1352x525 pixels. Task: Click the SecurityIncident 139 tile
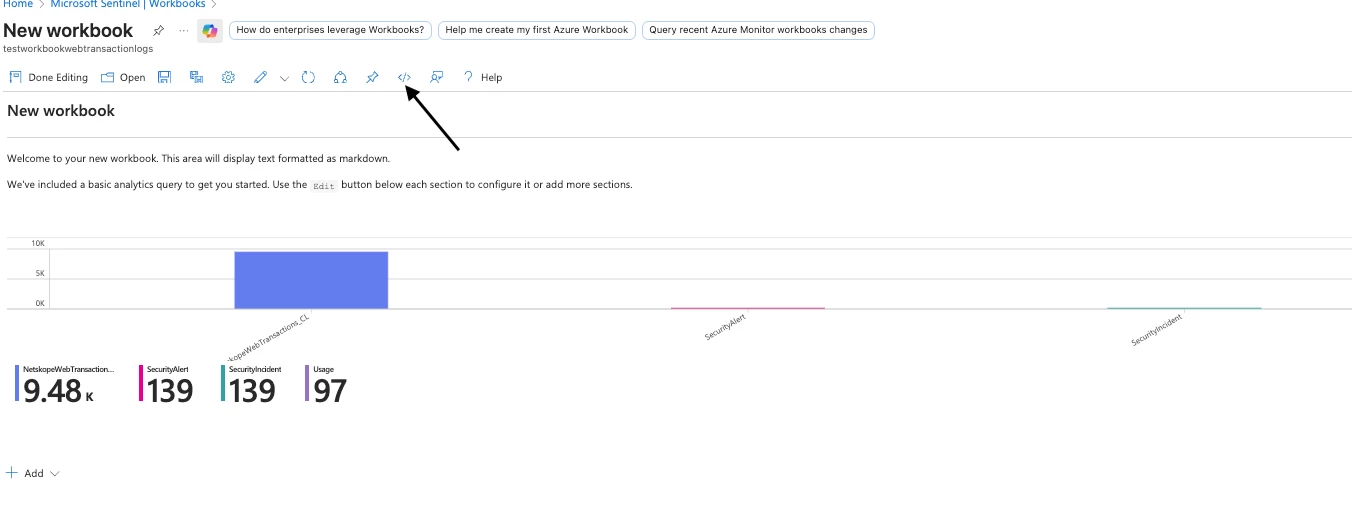pos(250,384)
